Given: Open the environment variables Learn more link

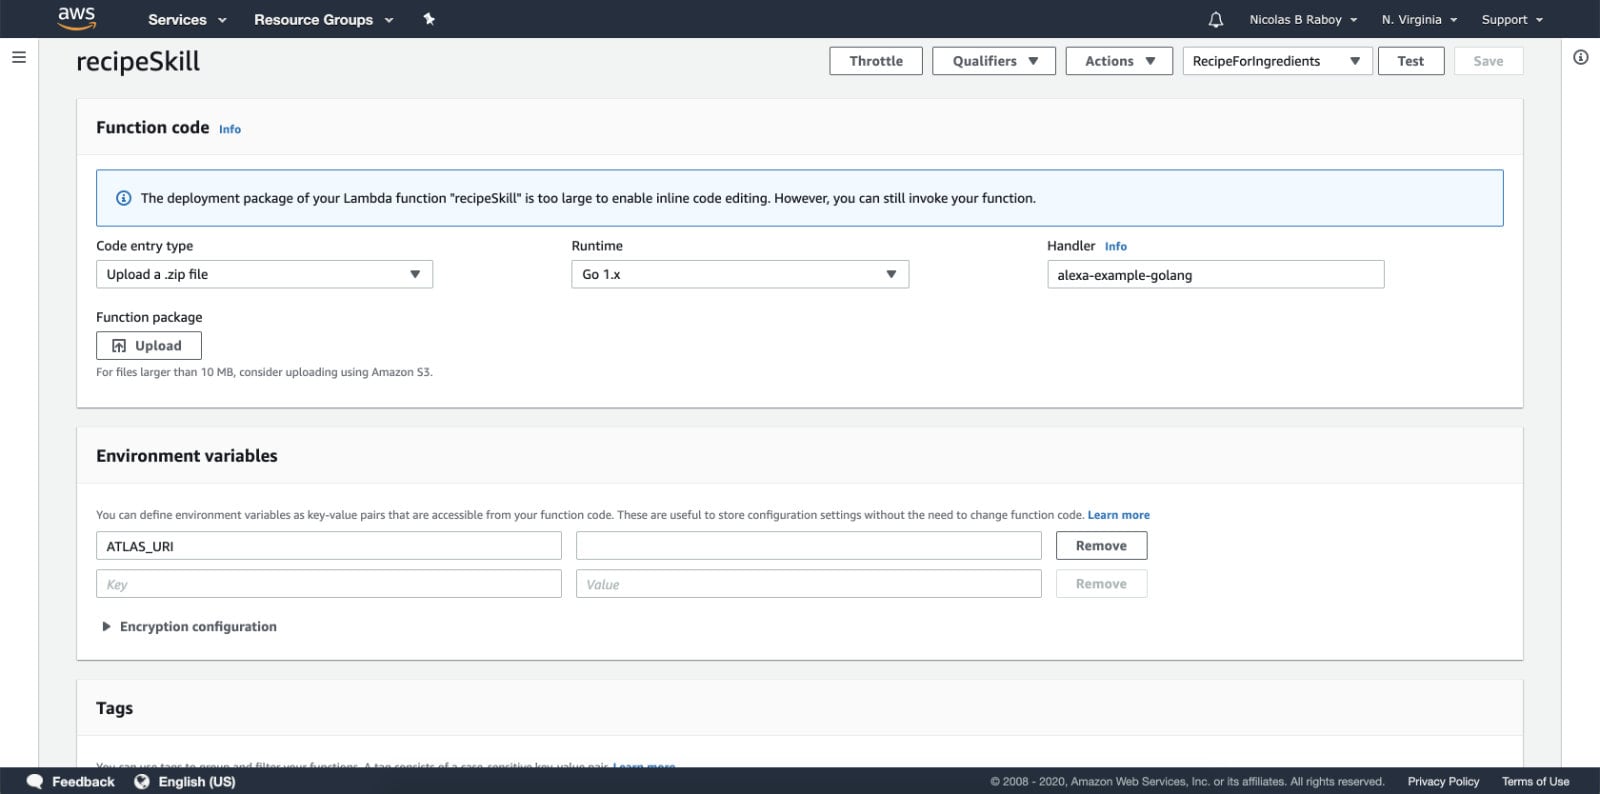Looking at the screenshot, I should click(x=1118, y=515).
